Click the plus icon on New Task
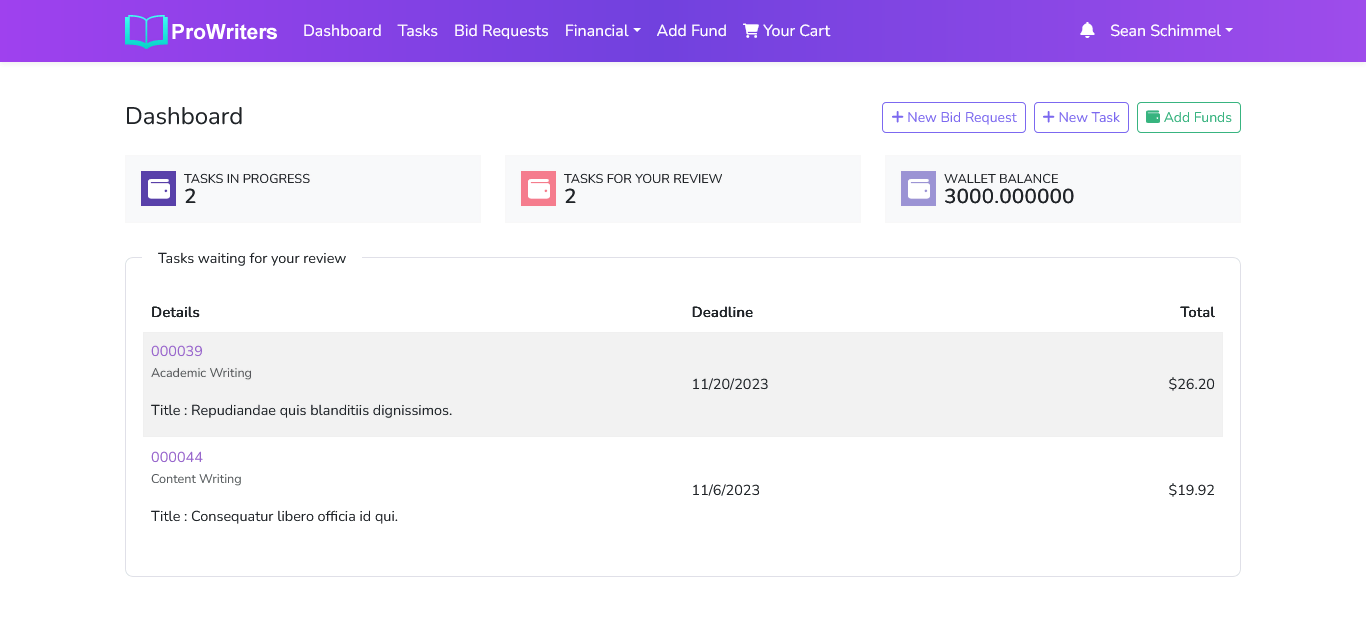Screen dimensions: 1366x643 click(x=1048, y=117)
